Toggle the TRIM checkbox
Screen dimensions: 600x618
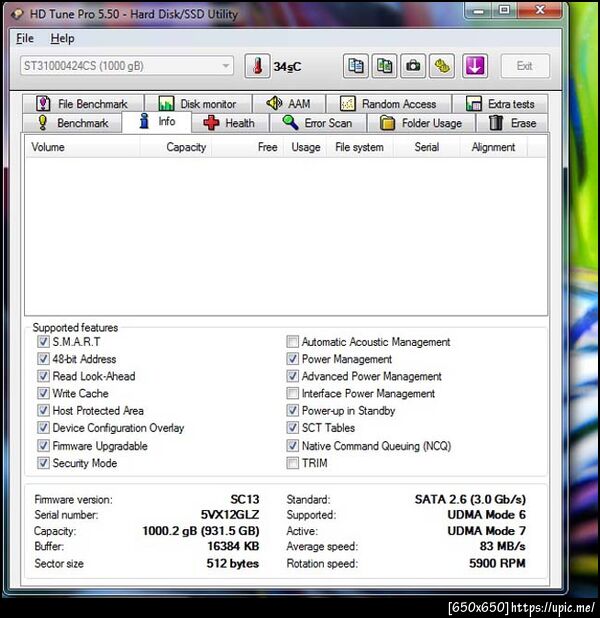(x=293, y=463)
